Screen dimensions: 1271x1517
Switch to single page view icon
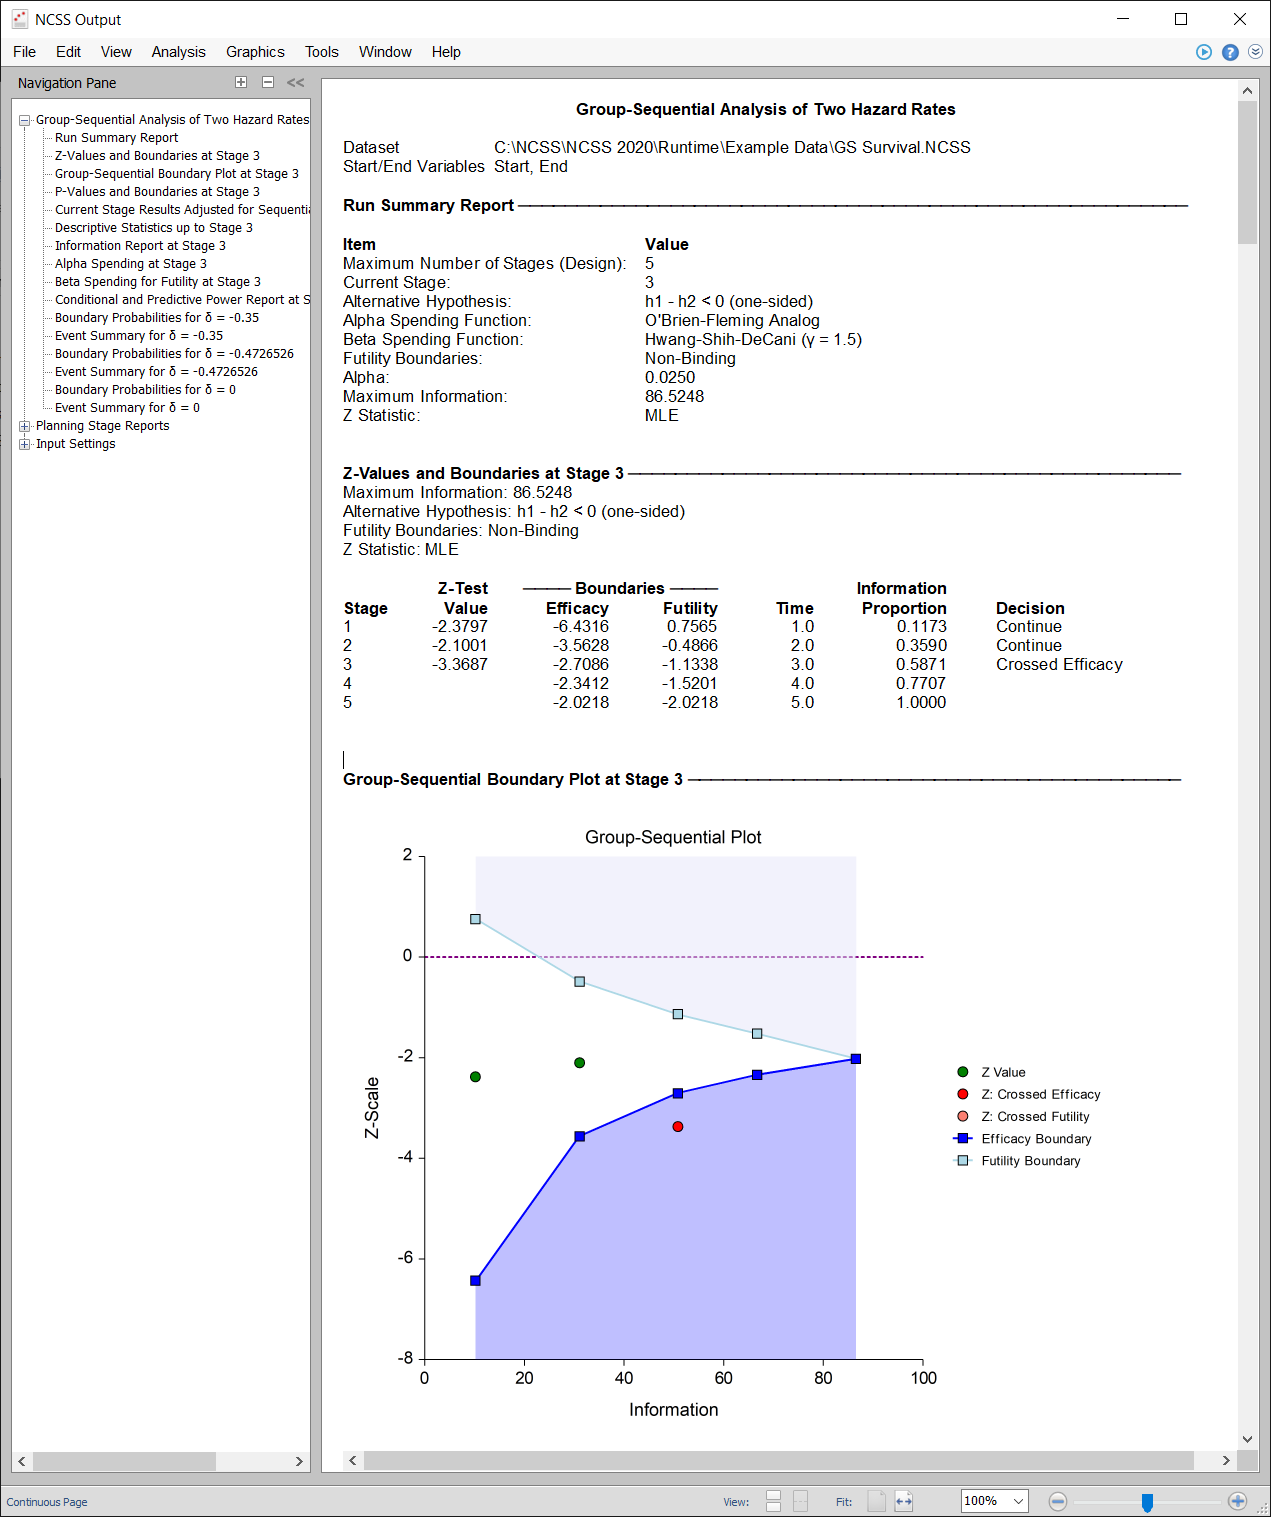point(800,1501)
